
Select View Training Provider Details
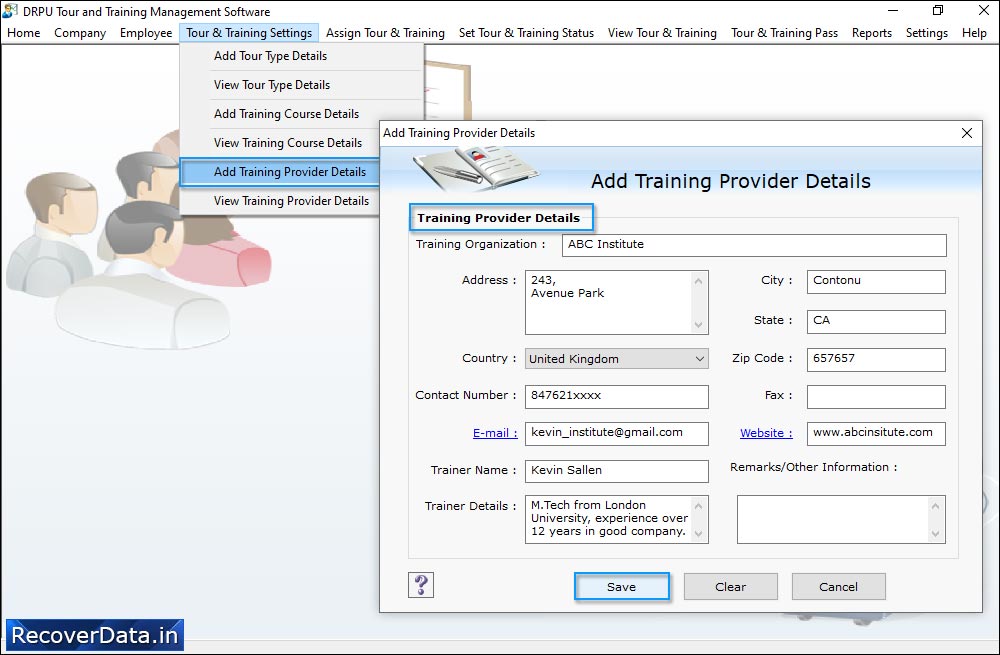point(281,201)
